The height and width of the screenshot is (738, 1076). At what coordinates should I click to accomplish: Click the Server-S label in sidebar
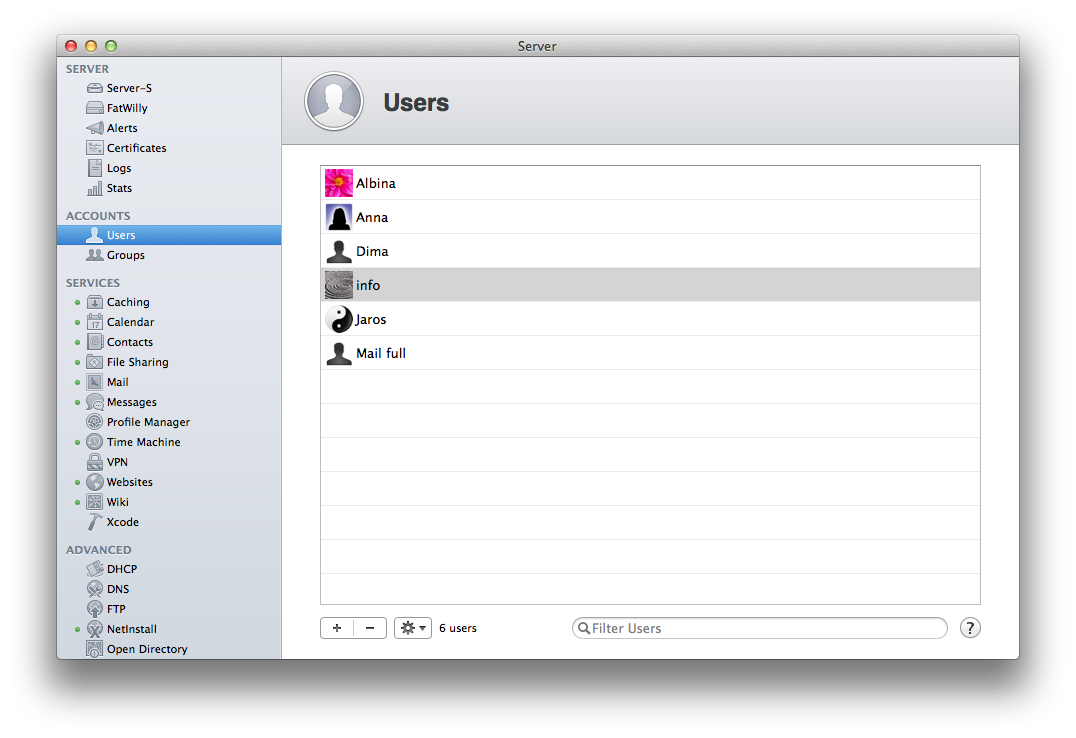click(x=129, y=88)
